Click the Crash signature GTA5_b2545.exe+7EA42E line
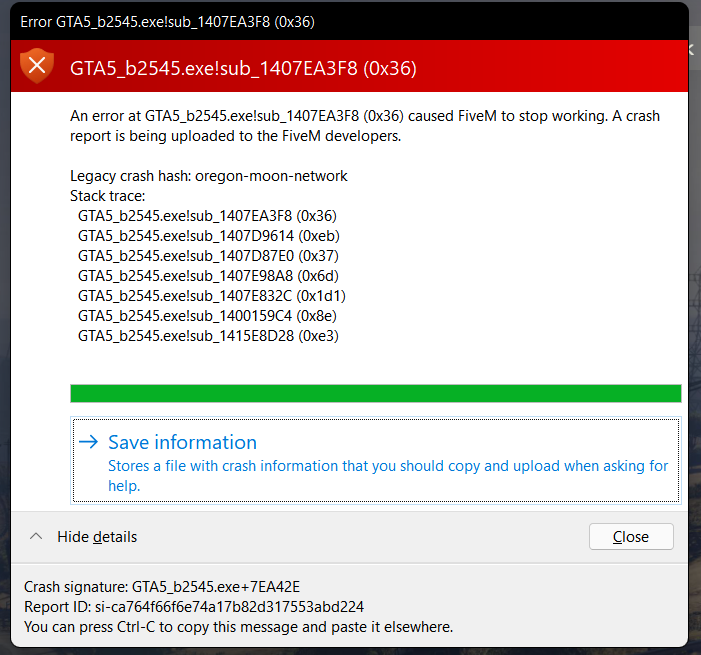 click(162, 587)
